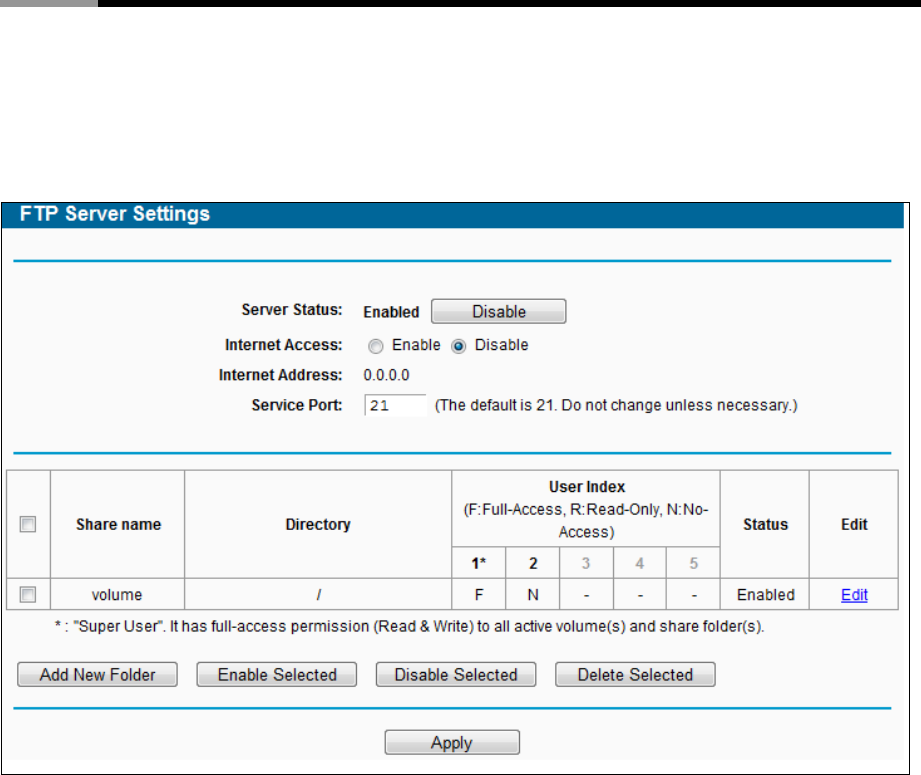Screen dimensions: 921x775
Task: Select the Internet Access Enable radio button
Action: coord(376,346)
